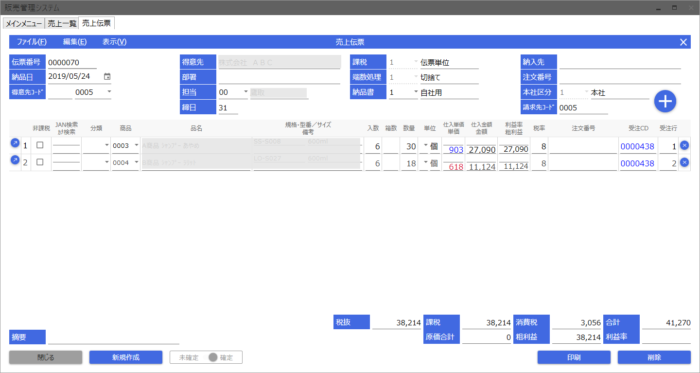This screenshot has height=373, width=700.
Task: Open the ファイル(F) menu
Action: pos(32,42)
